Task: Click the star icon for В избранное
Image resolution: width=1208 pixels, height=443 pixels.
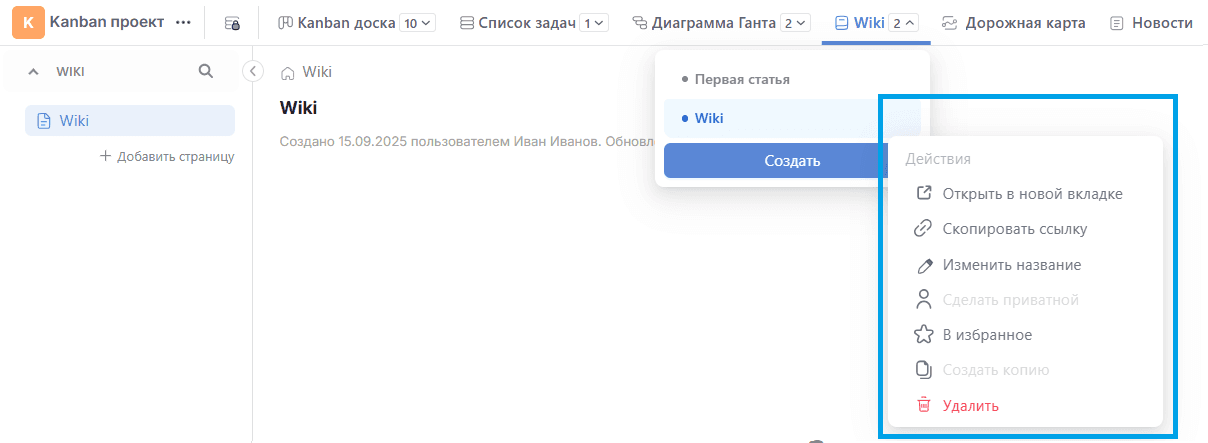Action: click(x=924, y=335)
